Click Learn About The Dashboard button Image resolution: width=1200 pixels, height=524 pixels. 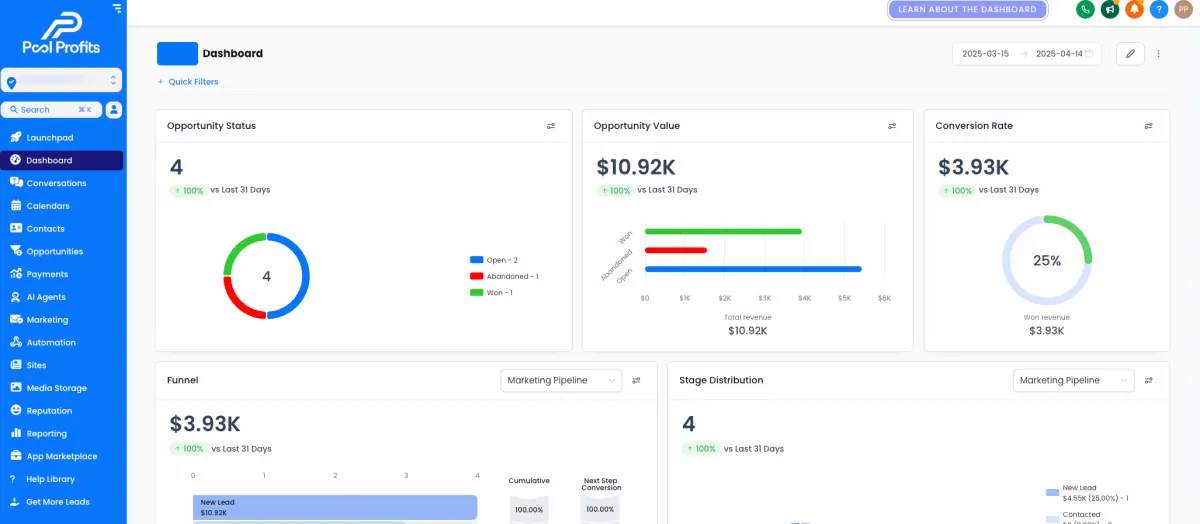(967, 9)
